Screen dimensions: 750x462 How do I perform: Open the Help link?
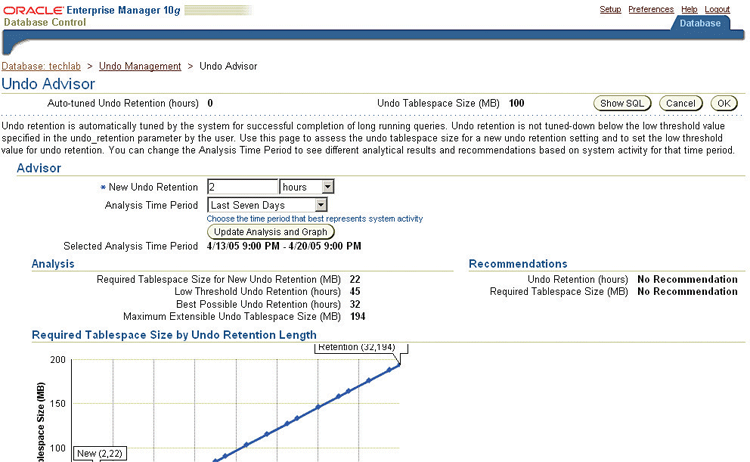point(689,9)
